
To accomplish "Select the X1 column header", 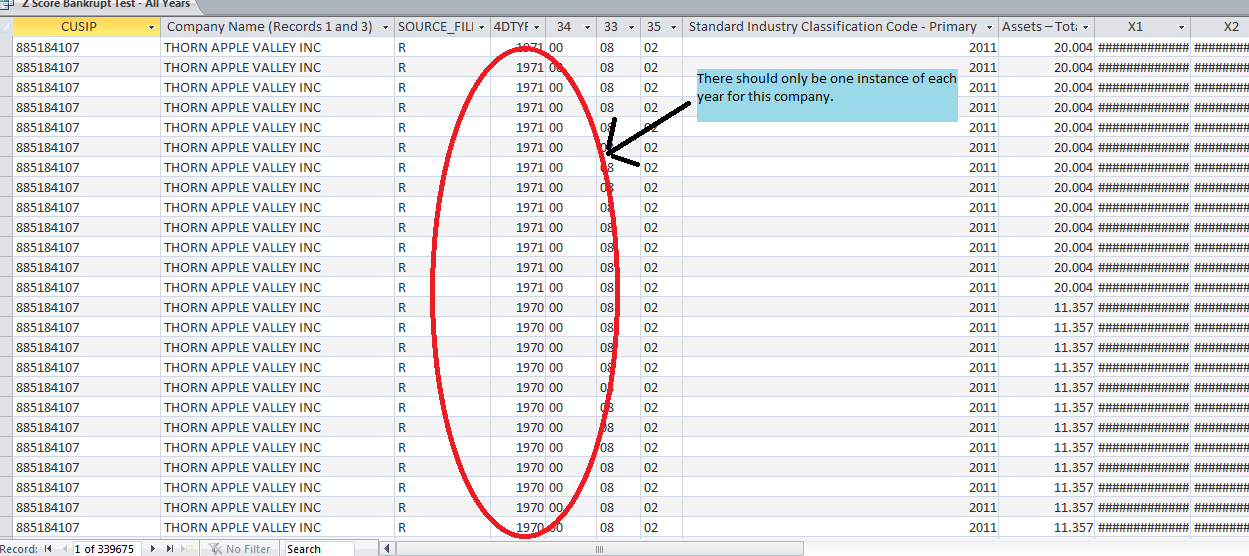I will (x=1135, y=27).
